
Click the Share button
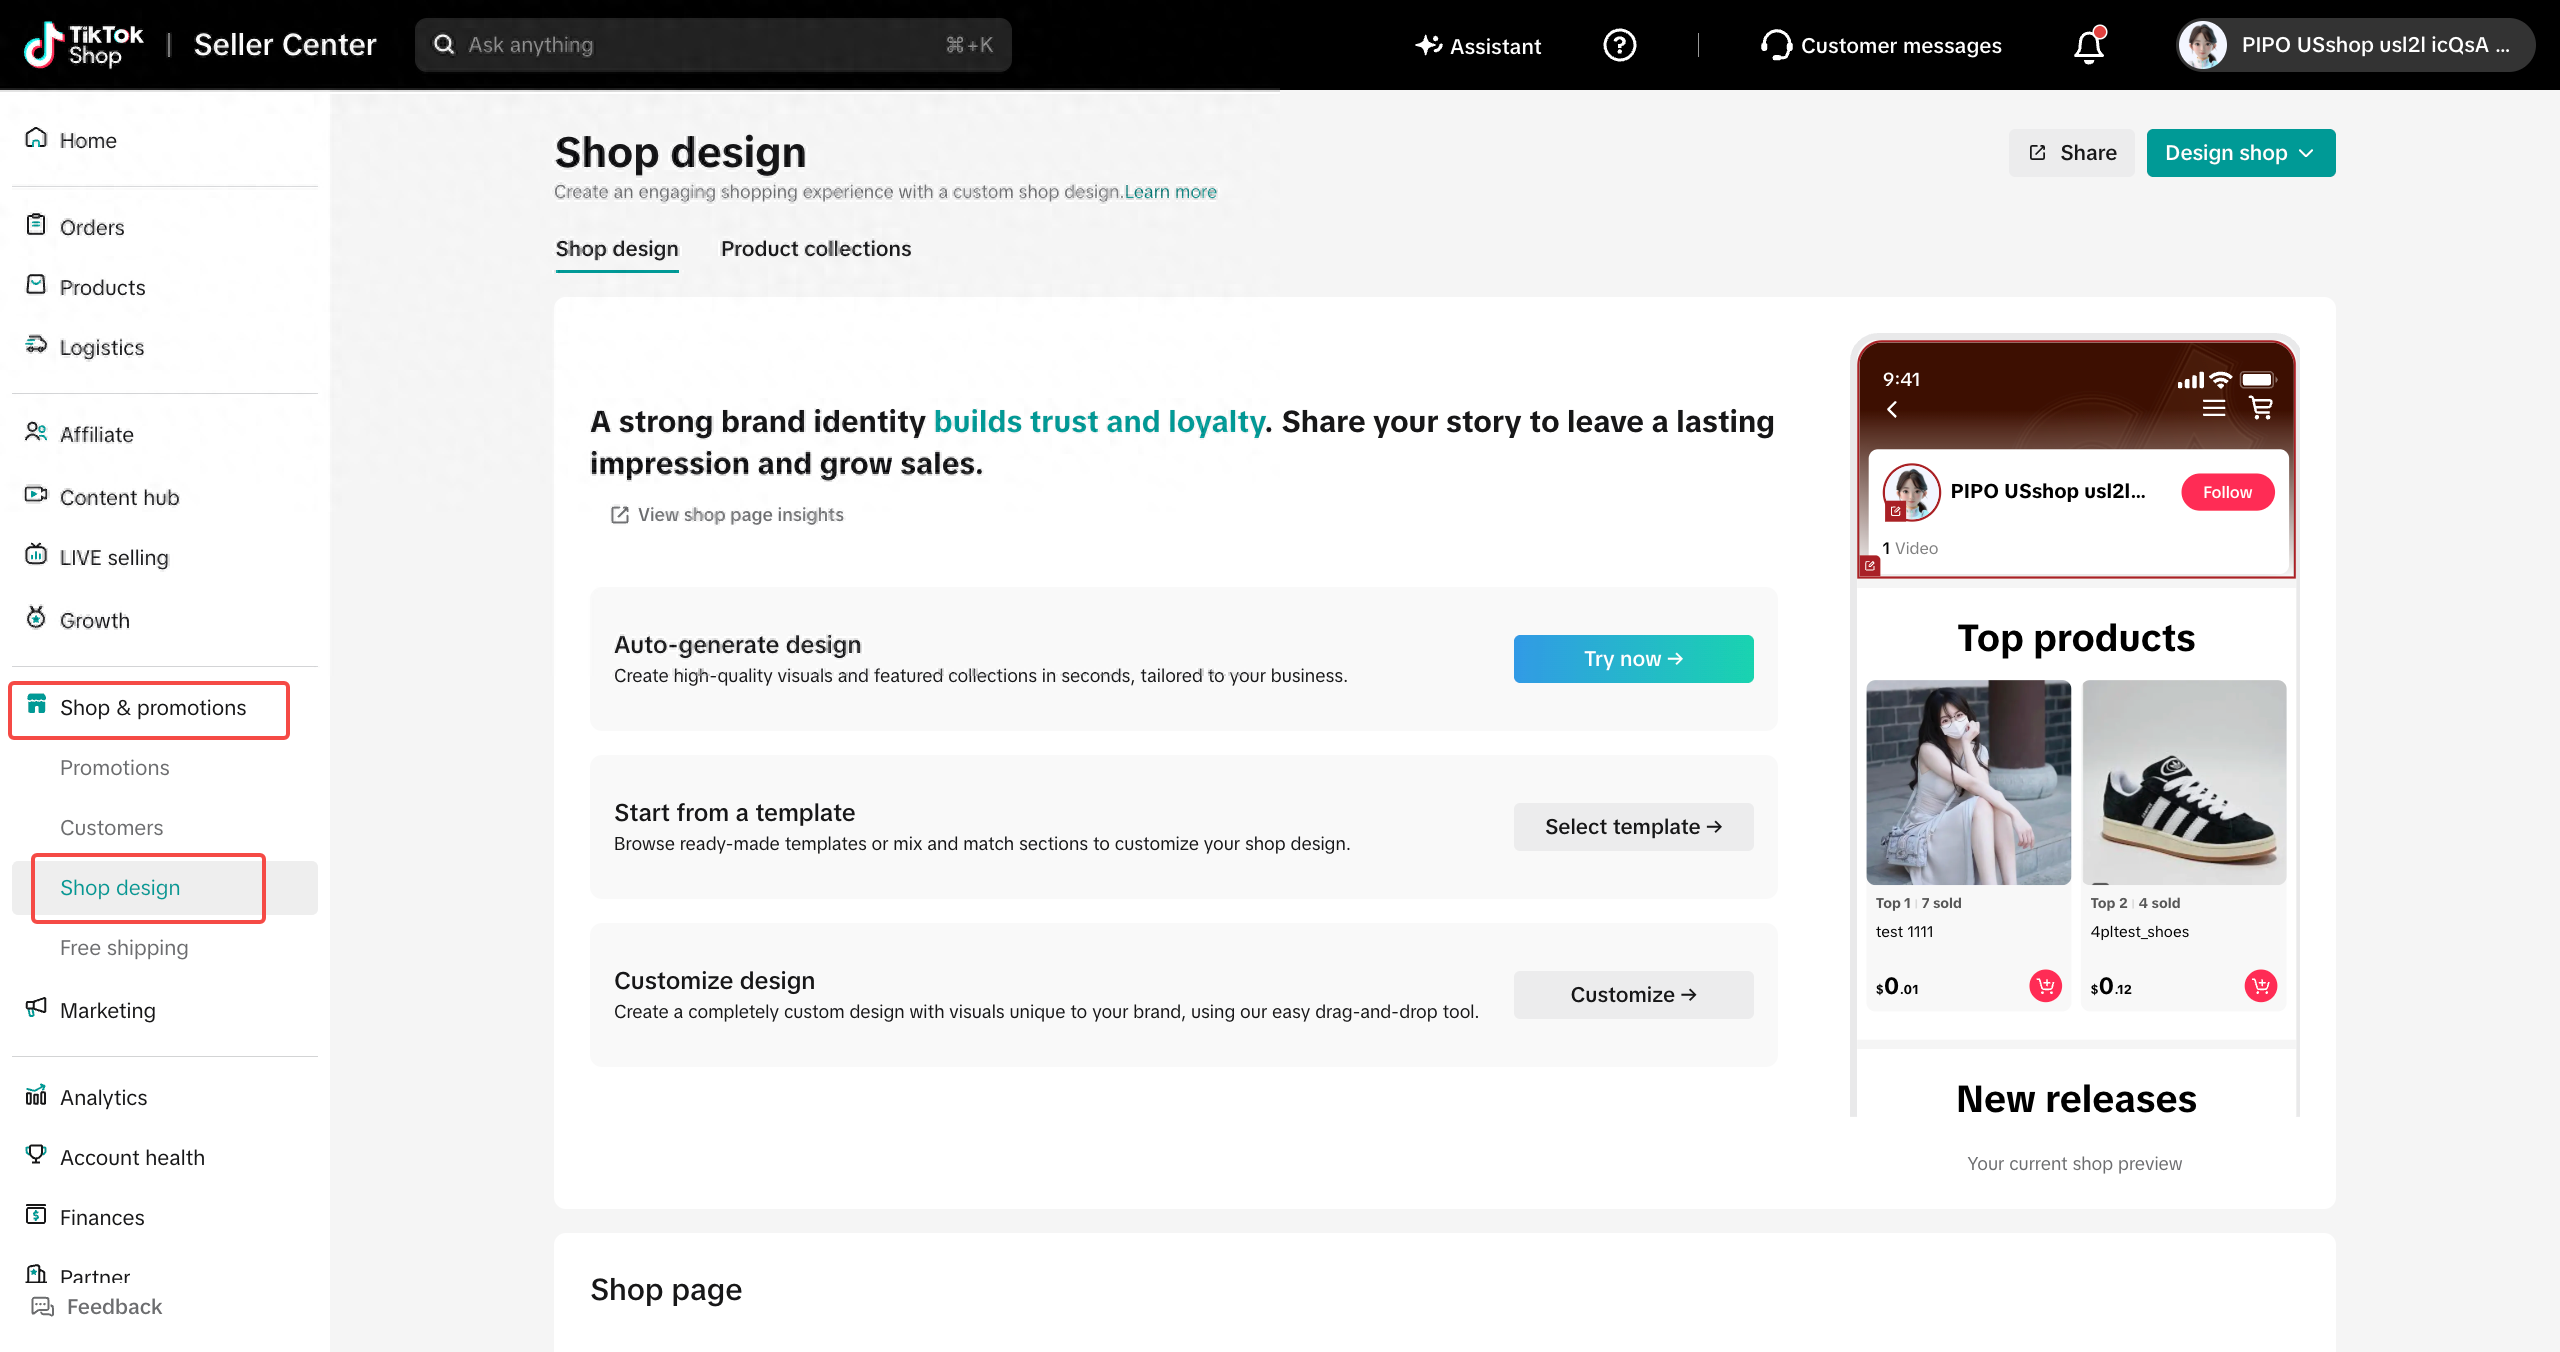click(x=2072, y=153)
